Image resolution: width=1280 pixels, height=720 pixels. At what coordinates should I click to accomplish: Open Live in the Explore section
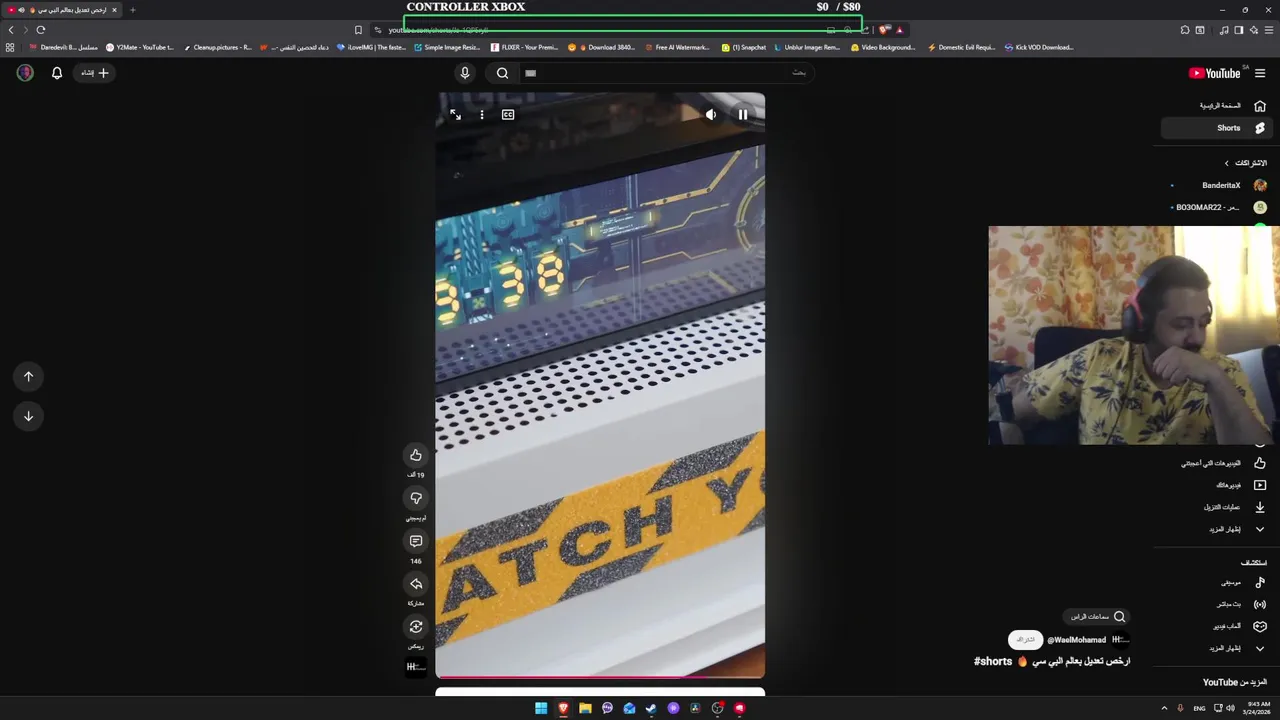pos(1216,604)
